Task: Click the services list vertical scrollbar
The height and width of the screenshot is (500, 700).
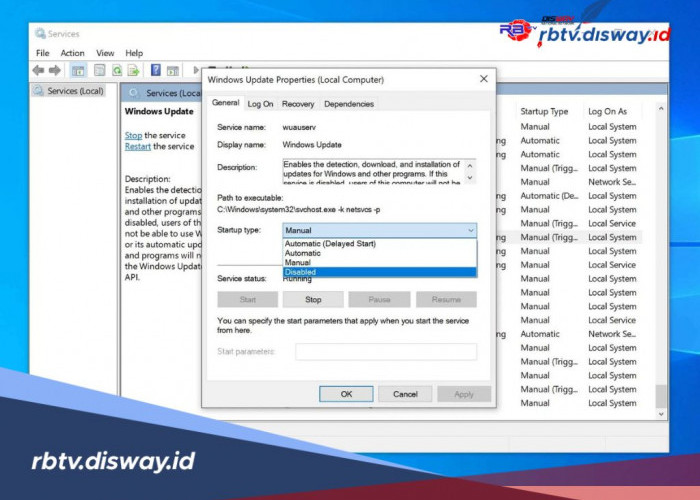Action: click(660, 250)
